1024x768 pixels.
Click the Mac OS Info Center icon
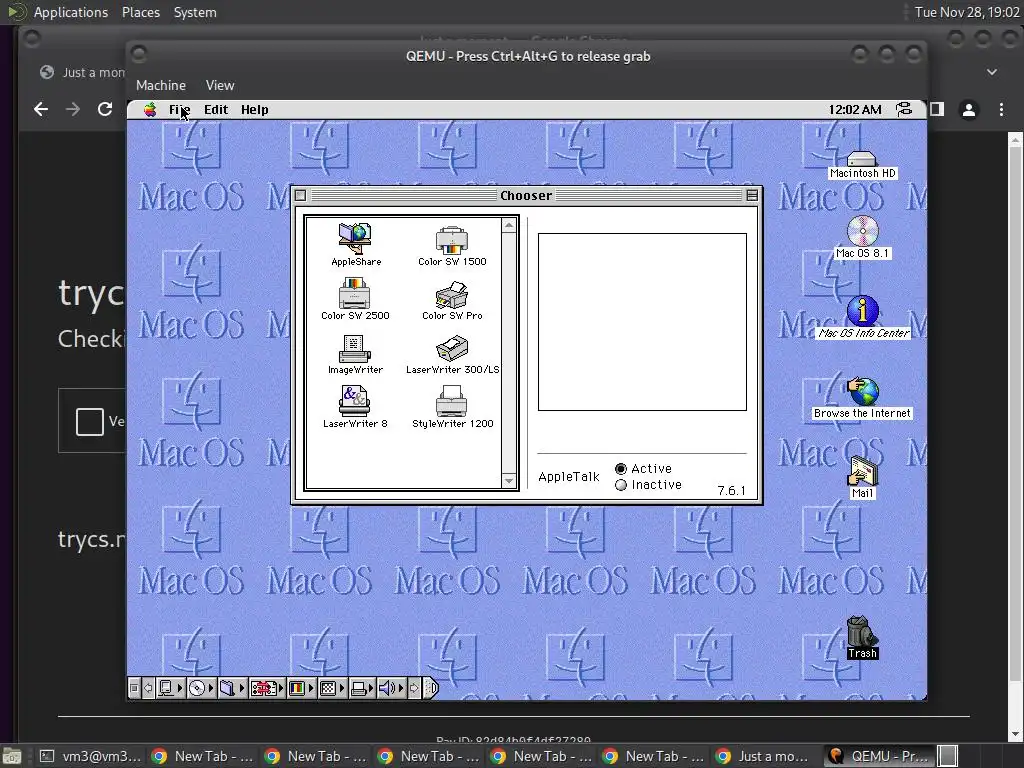coord(863,317)
